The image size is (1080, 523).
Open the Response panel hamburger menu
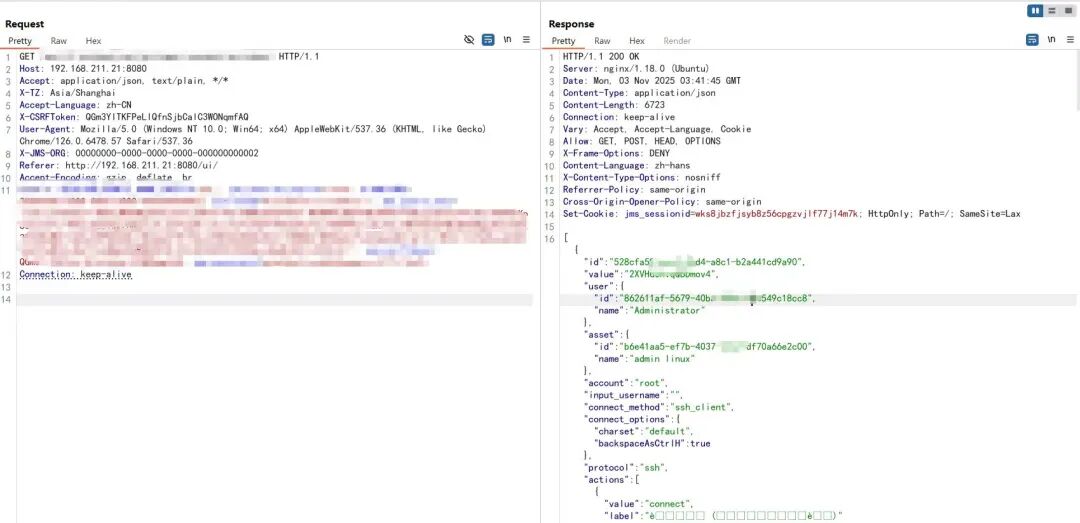(x=1070, y=40)
